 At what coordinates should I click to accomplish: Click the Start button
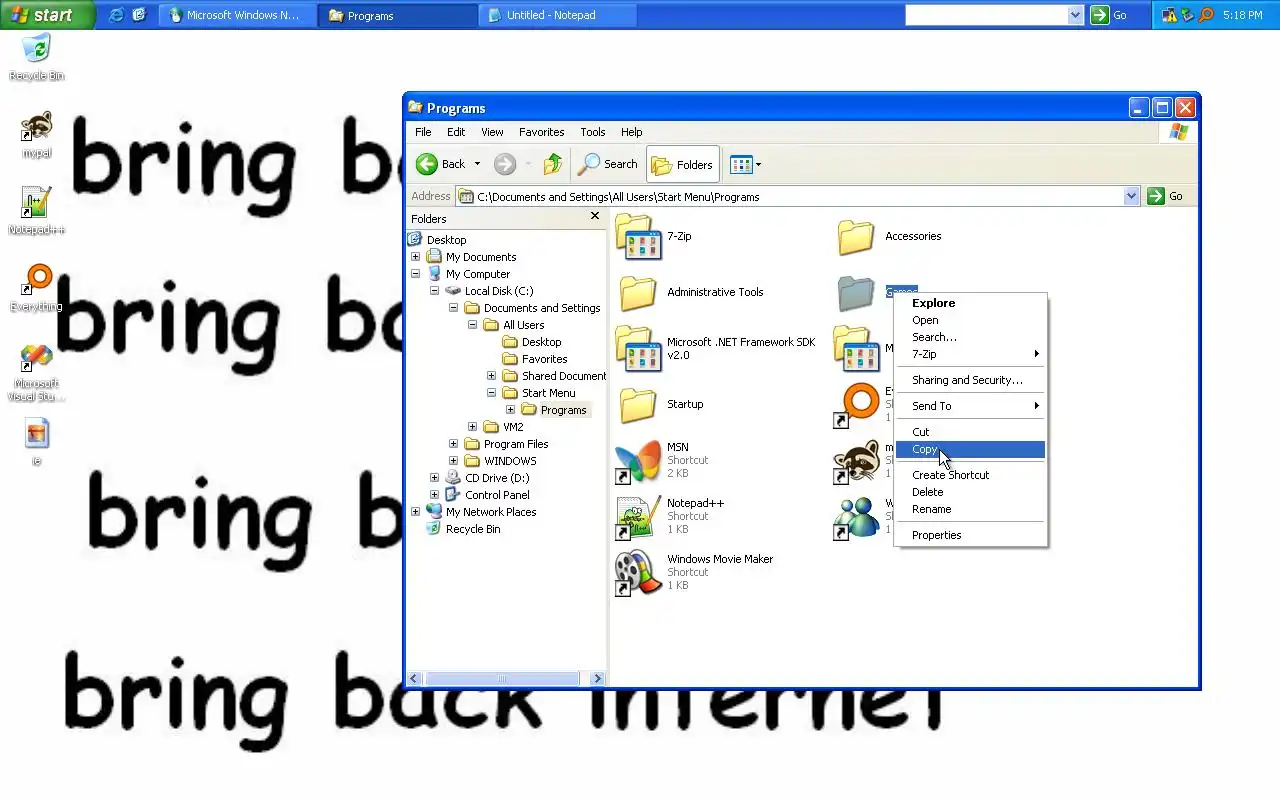[47, 15]
